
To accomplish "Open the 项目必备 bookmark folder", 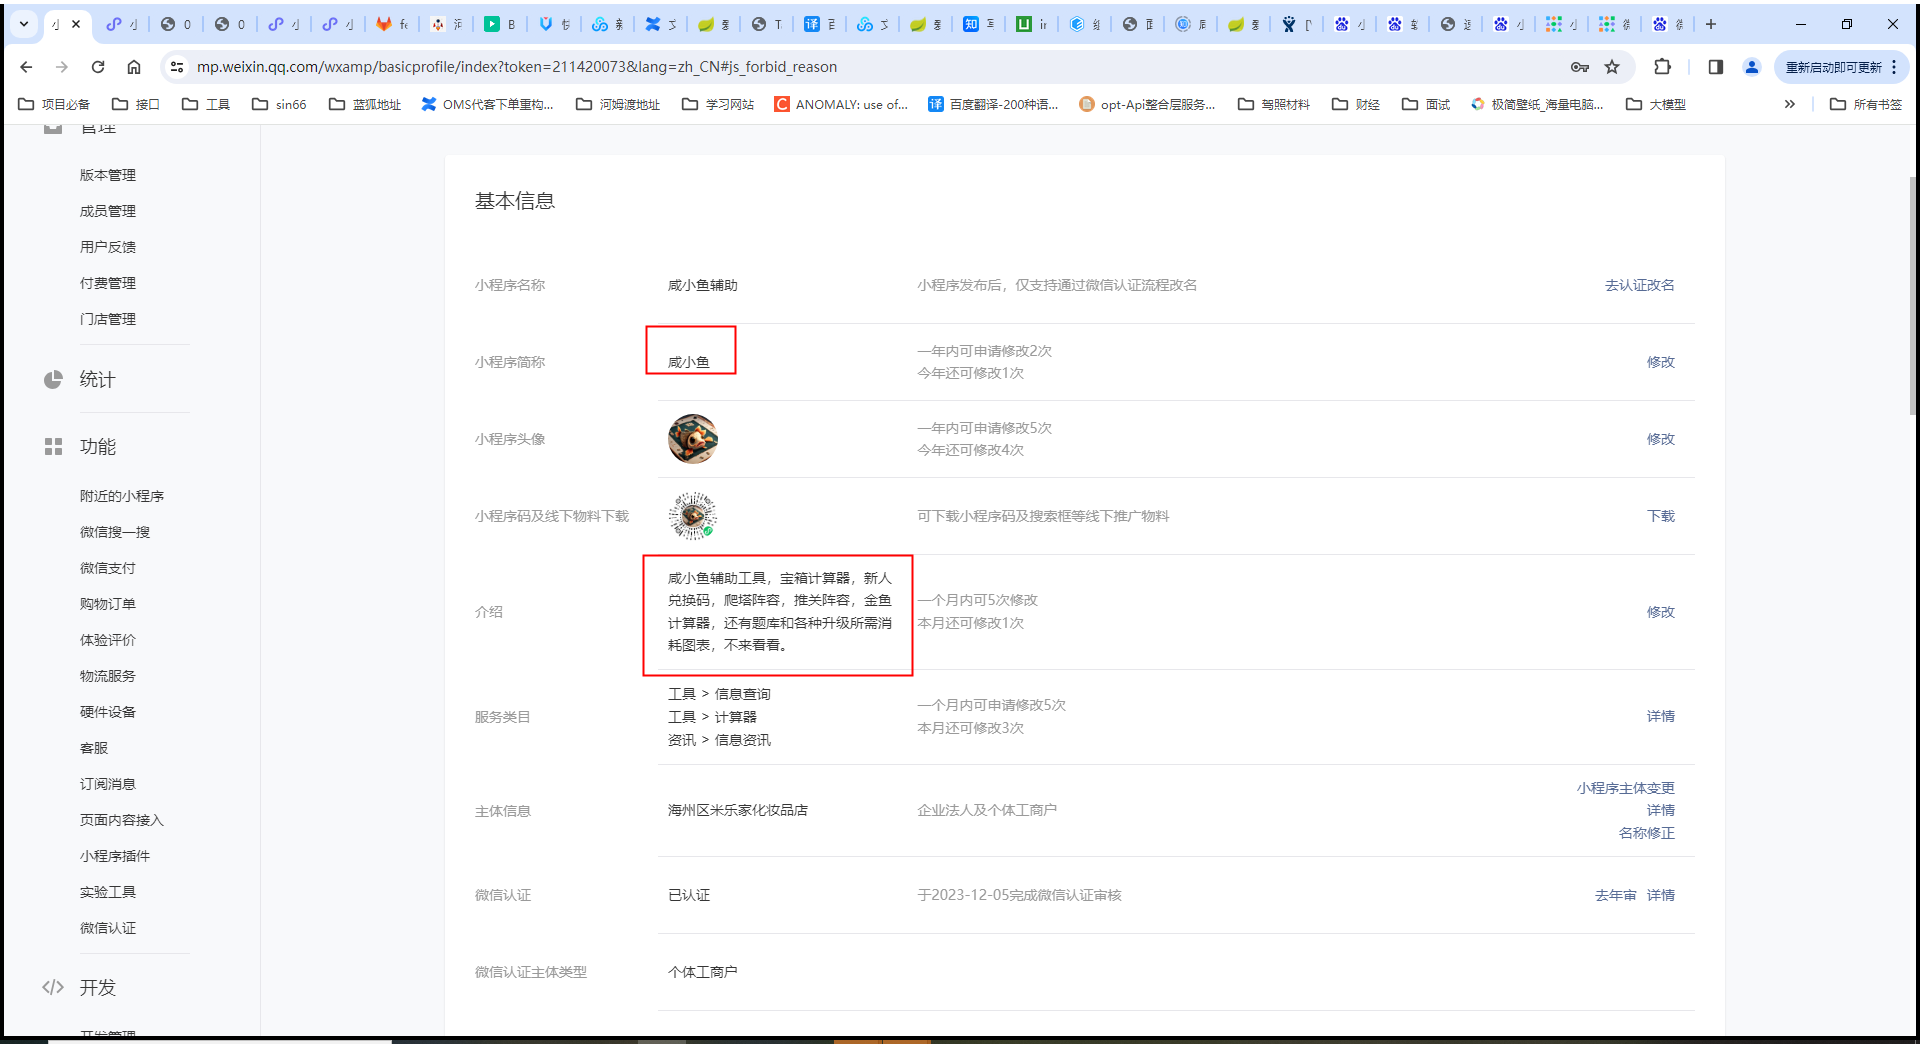I will 54,104.
